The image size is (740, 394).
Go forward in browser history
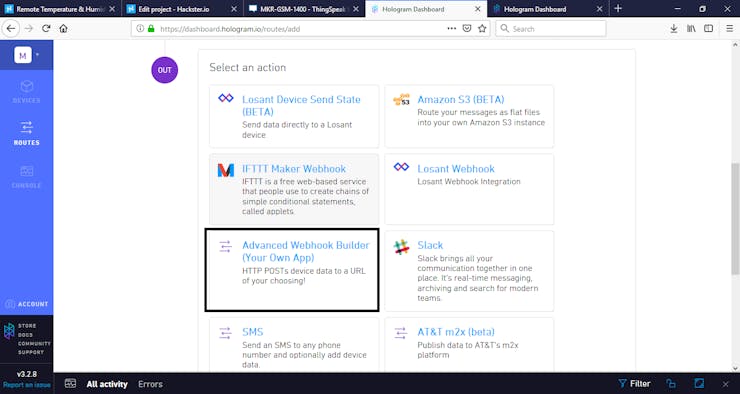click(29, 28)
